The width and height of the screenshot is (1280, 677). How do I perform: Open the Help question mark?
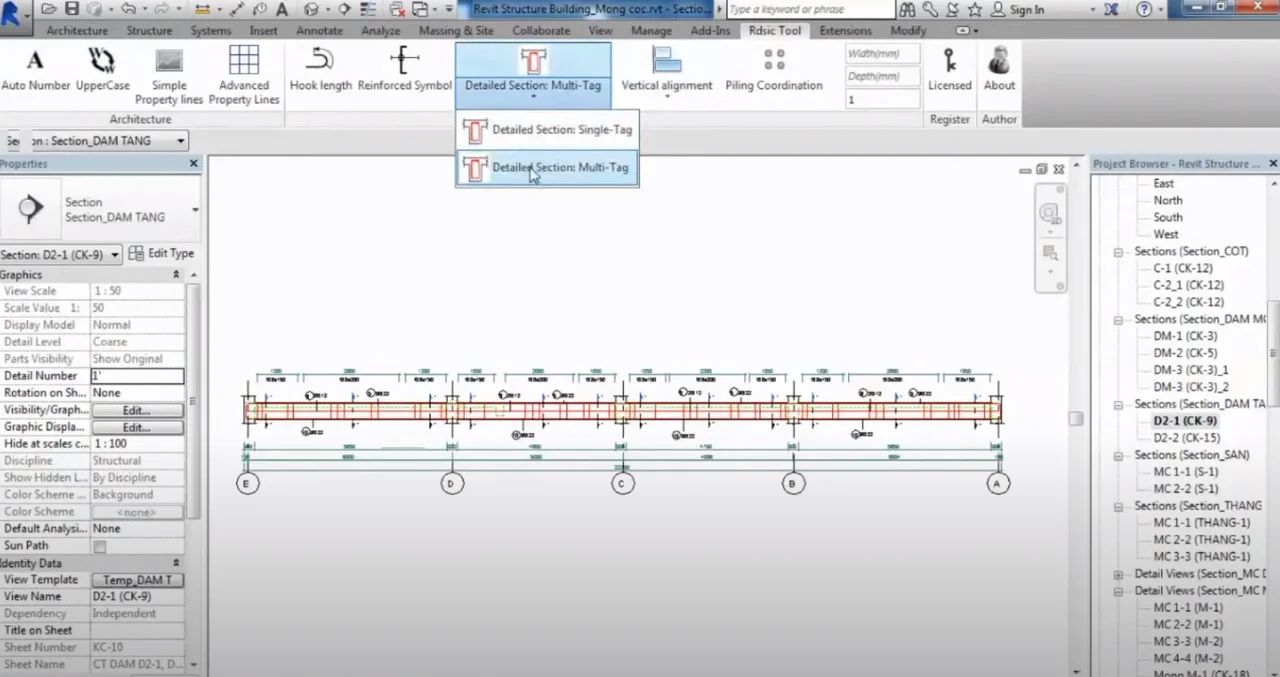click(x=1145, y=9)
